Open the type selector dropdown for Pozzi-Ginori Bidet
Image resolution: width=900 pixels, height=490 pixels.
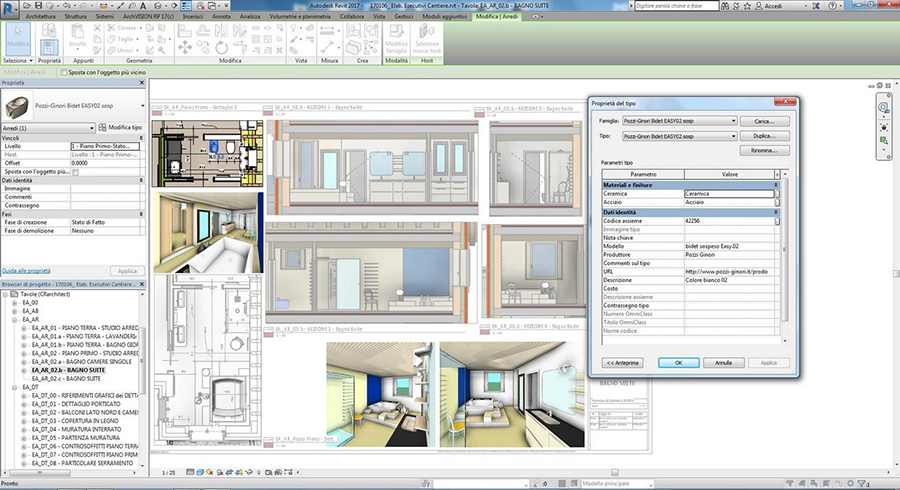click(x=142, y=106)
